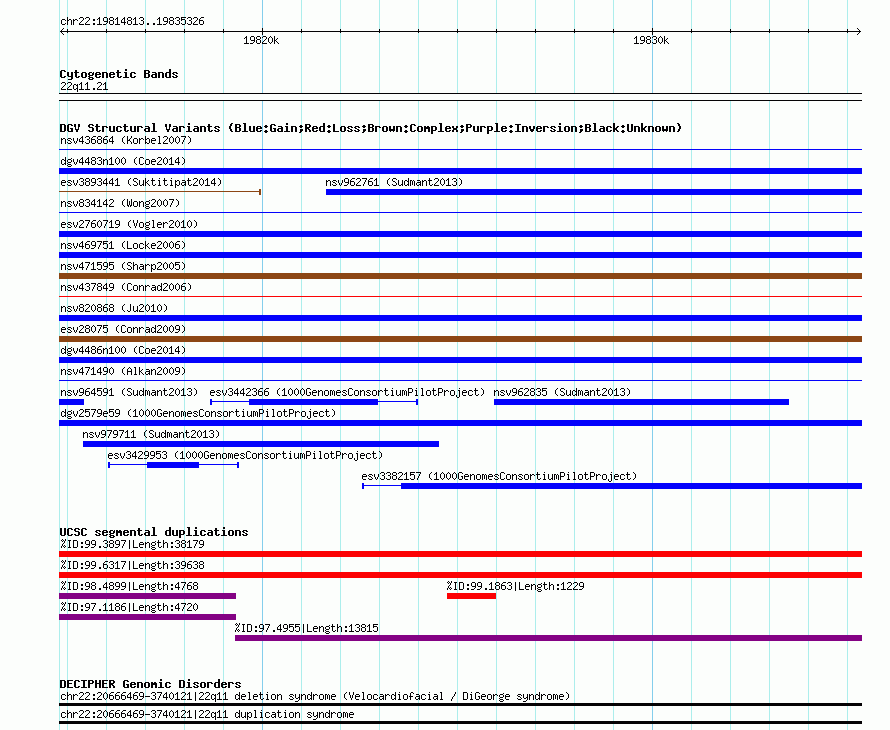
Task: Click the nsv962761 (Sudmant2013) blue bar
Action: click(x=594, y=192)
